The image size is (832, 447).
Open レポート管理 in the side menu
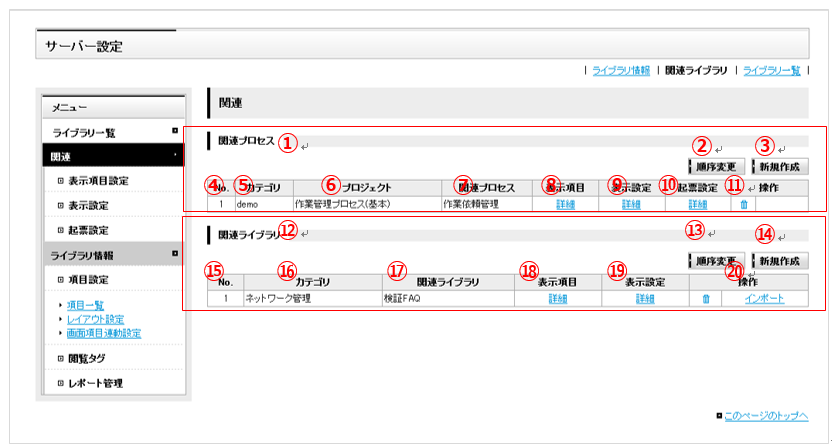pos(96,383)
